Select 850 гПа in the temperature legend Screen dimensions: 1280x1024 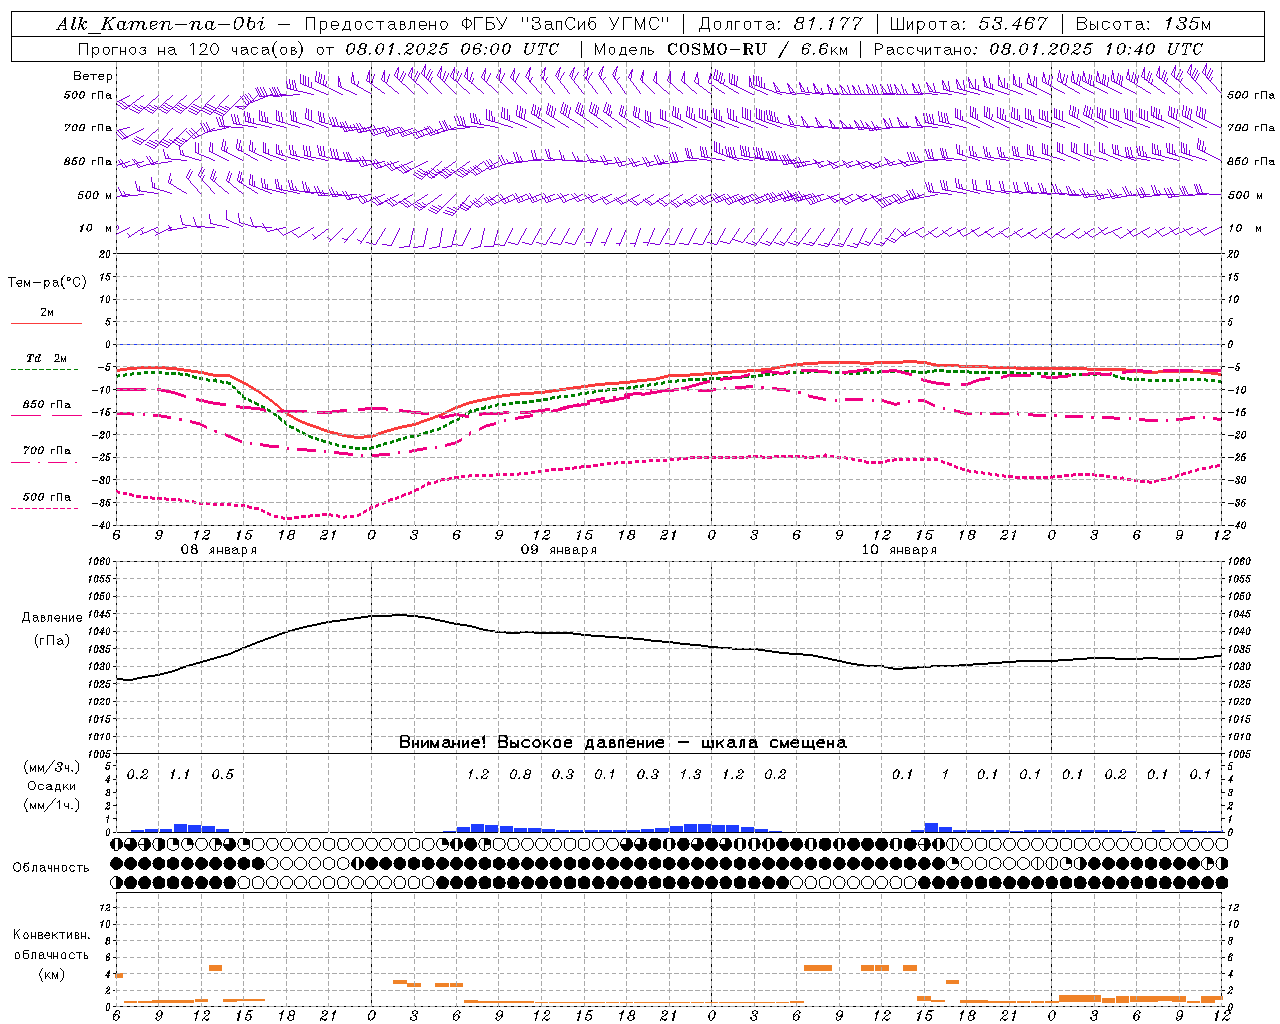pyautogui.click(x=47, y=405)
